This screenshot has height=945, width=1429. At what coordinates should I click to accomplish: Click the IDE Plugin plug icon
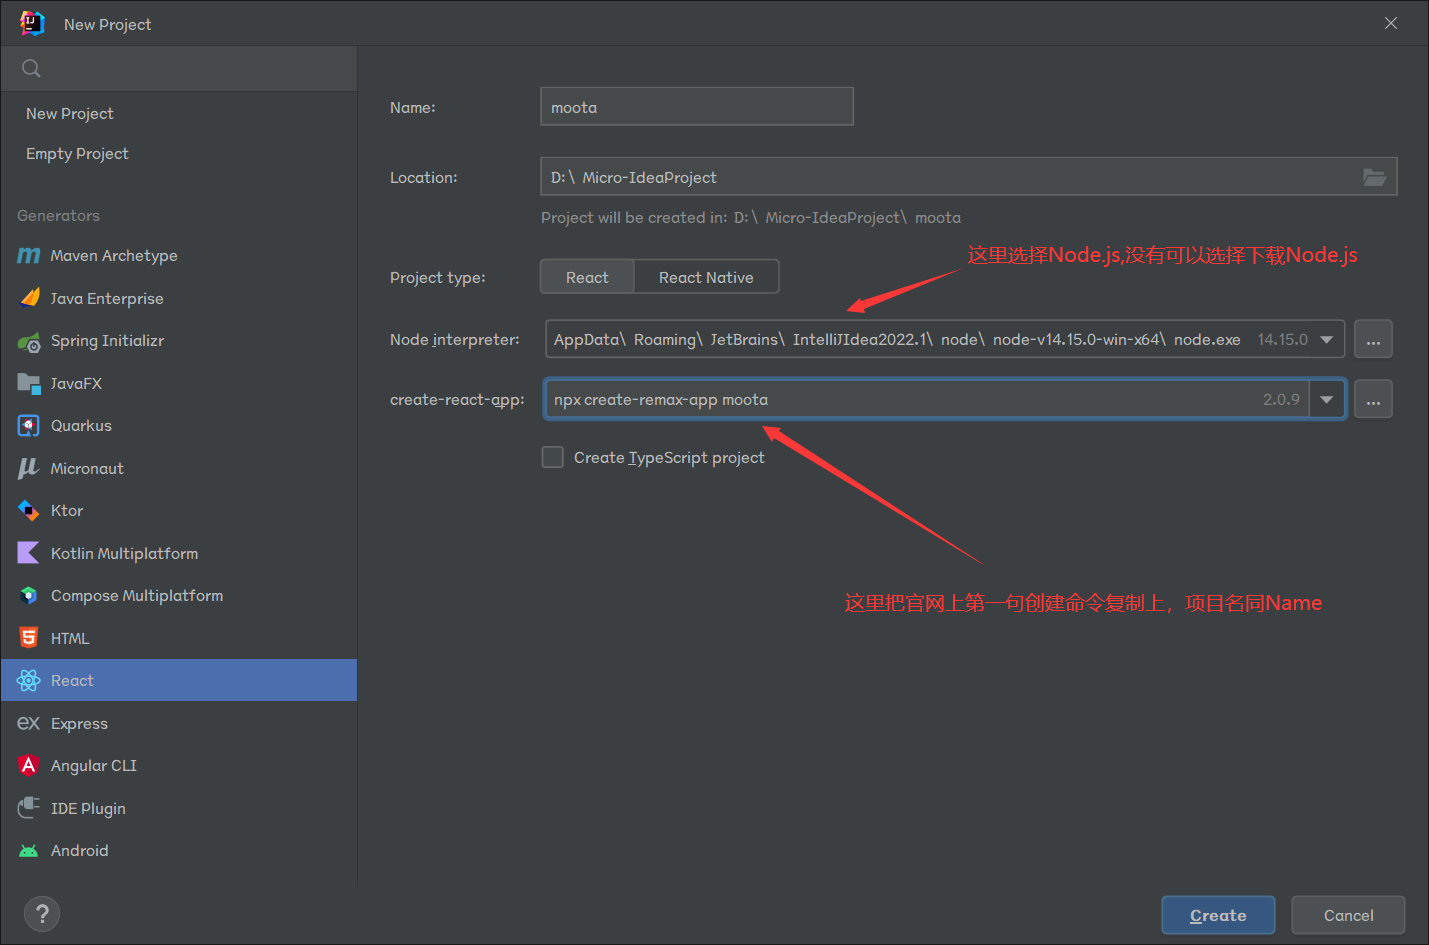(29, 808)
